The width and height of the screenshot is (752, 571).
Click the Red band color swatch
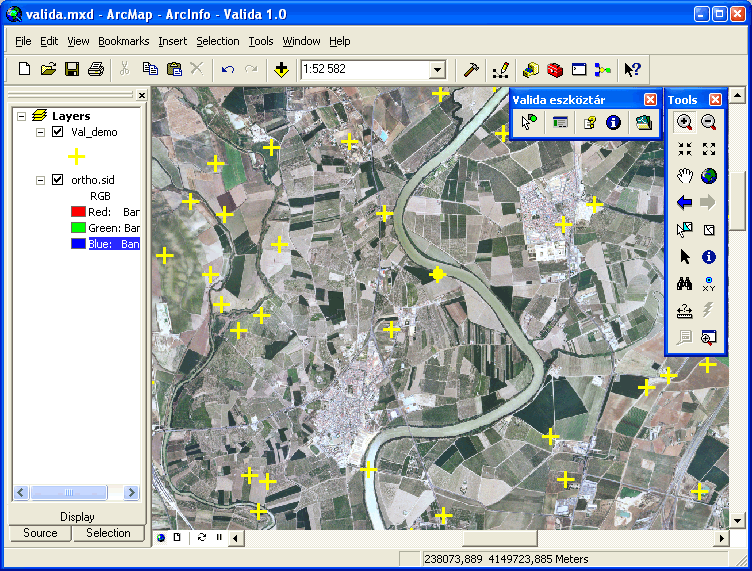coord(77,212)
